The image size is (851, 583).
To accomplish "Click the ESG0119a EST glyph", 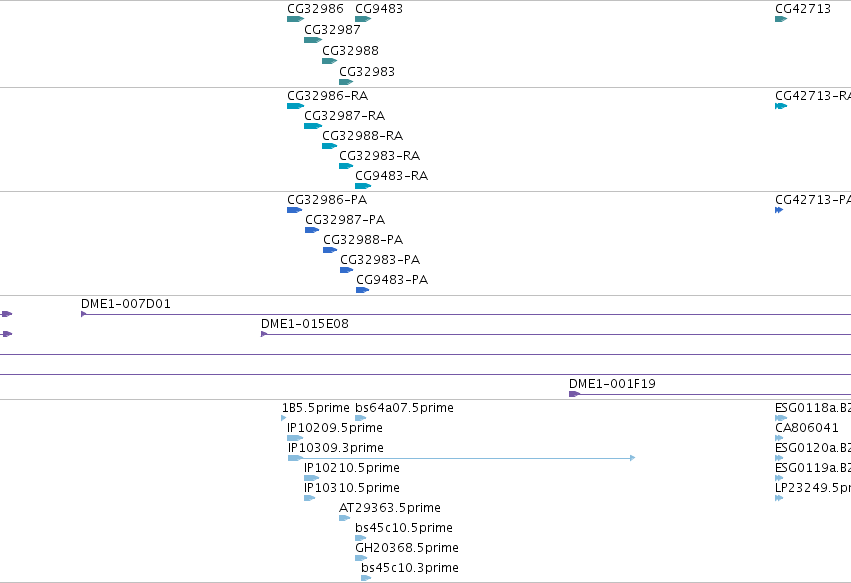I will pyautogui.click(x=779, y=478).
